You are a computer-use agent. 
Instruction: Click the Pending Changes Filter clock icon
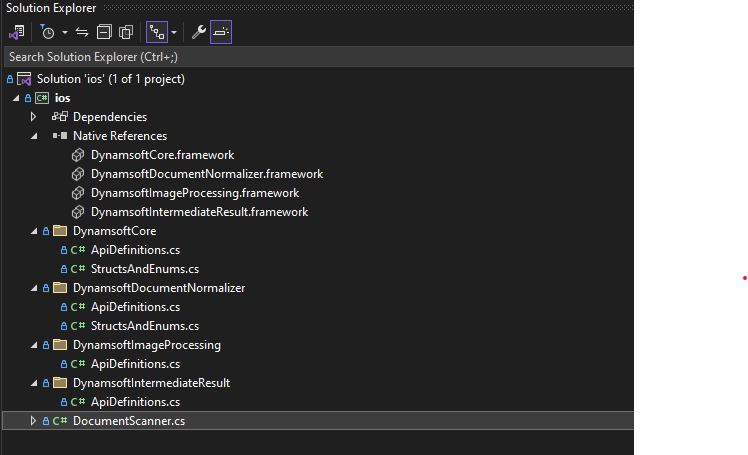click(x=47, y=32)
